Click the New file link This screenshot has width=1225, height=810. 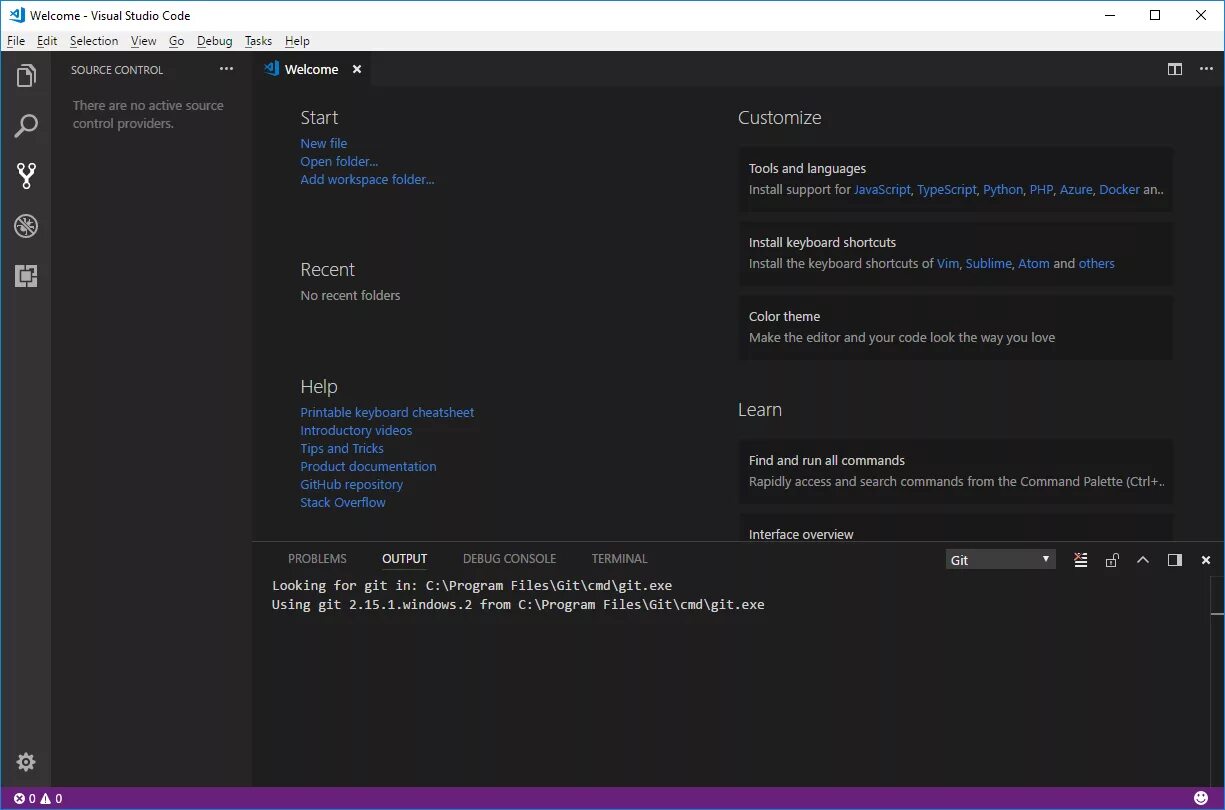point(324,143)
